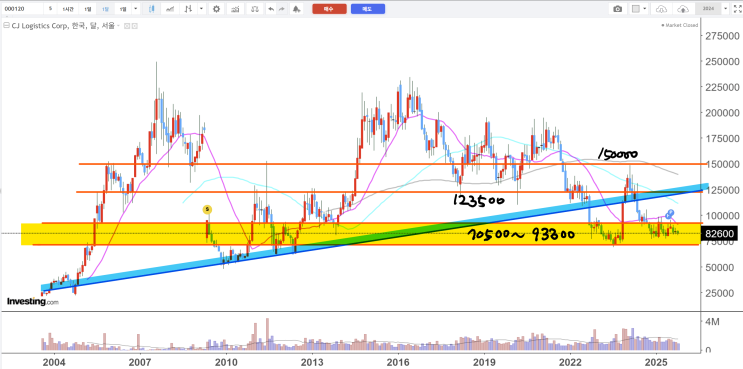743x369 pixels.
Task: Select the highlighted 1달 (1 month) interval
Action: click(x=105, y=9)
